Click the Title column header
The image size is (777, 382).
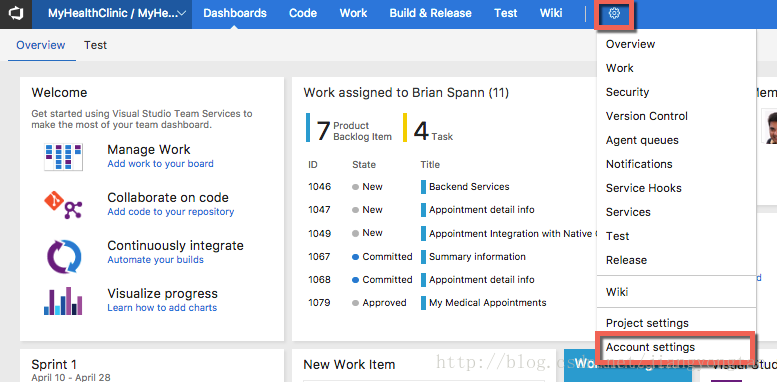click(x=430, y=164)
